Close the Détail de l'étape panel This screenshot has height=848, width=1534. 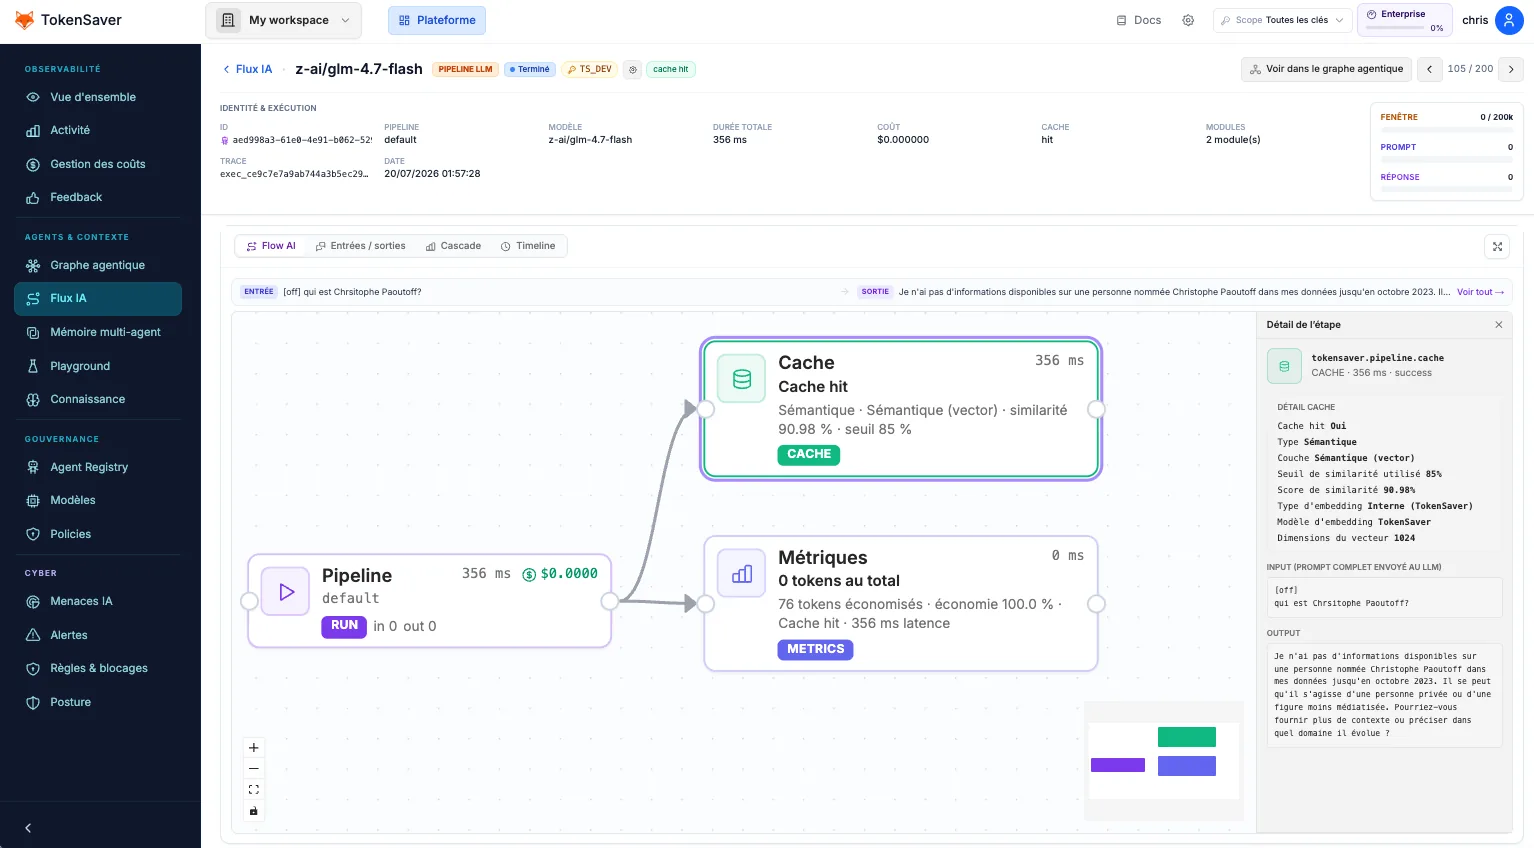[1498, 325]
